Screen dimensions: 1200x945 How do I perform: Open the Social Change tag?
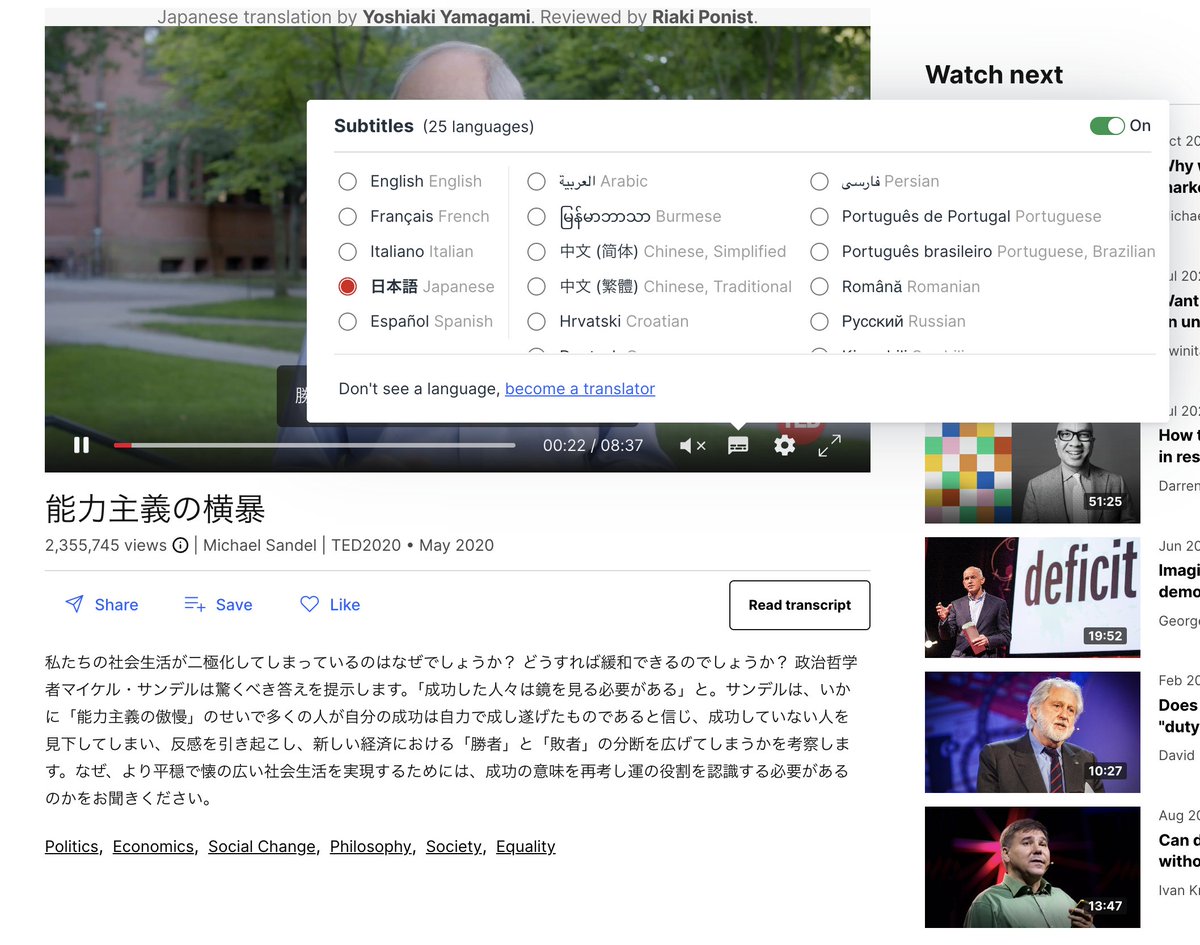click(x=262, y=846)
